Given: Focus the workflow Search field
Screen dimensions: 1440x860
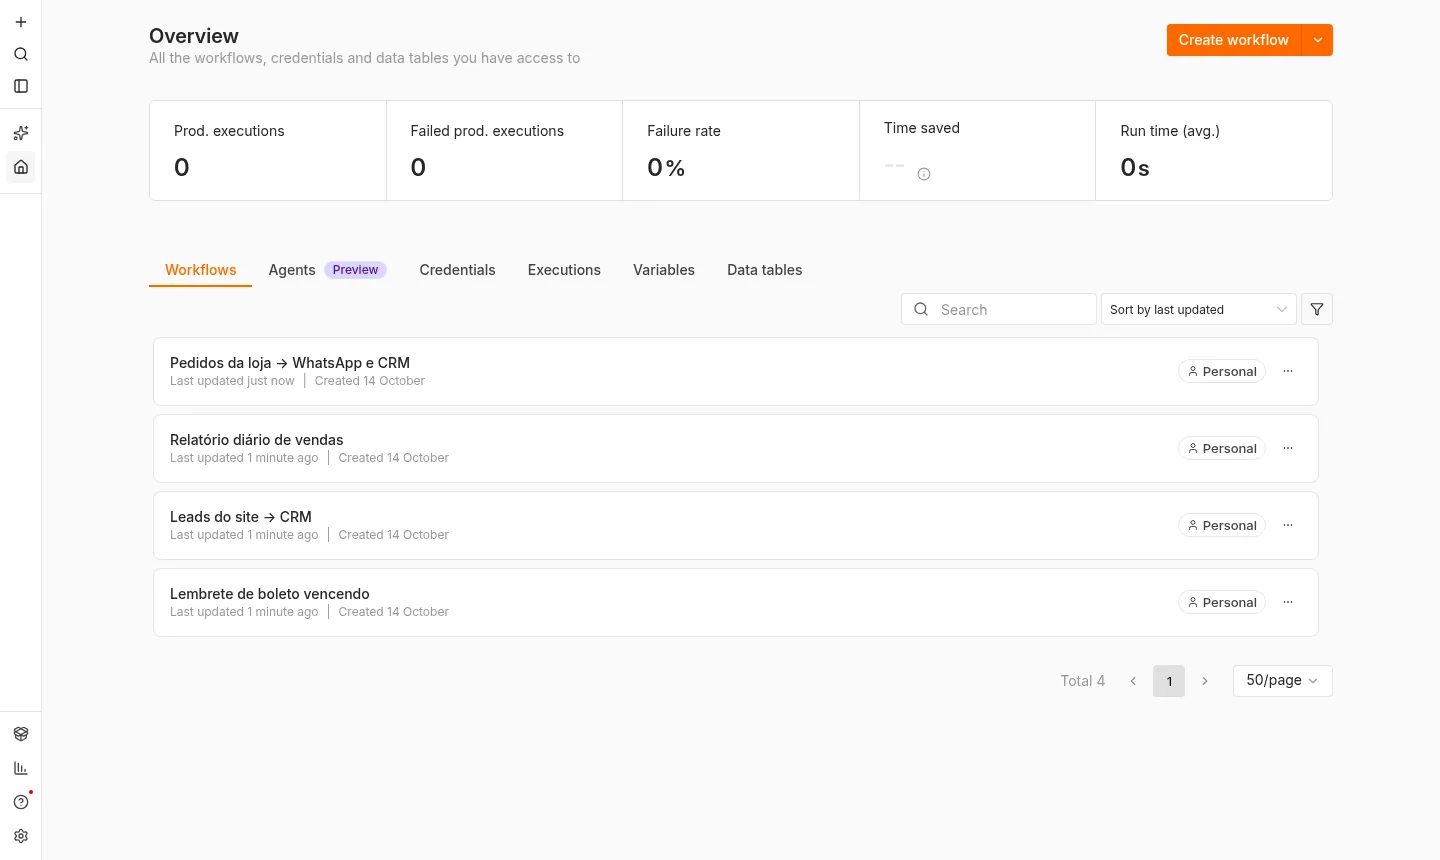Looking at the screenshot, I should [x=998, y=309].
